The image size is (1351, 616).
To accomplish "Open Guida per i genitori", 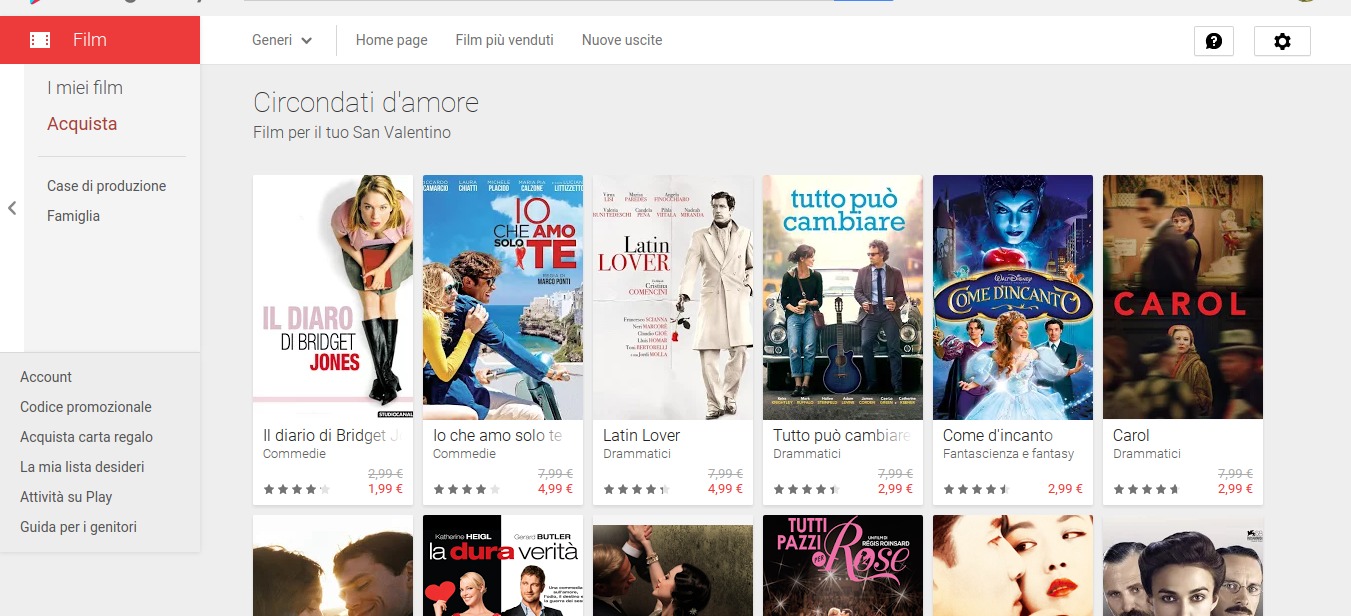I will (79, 527).
